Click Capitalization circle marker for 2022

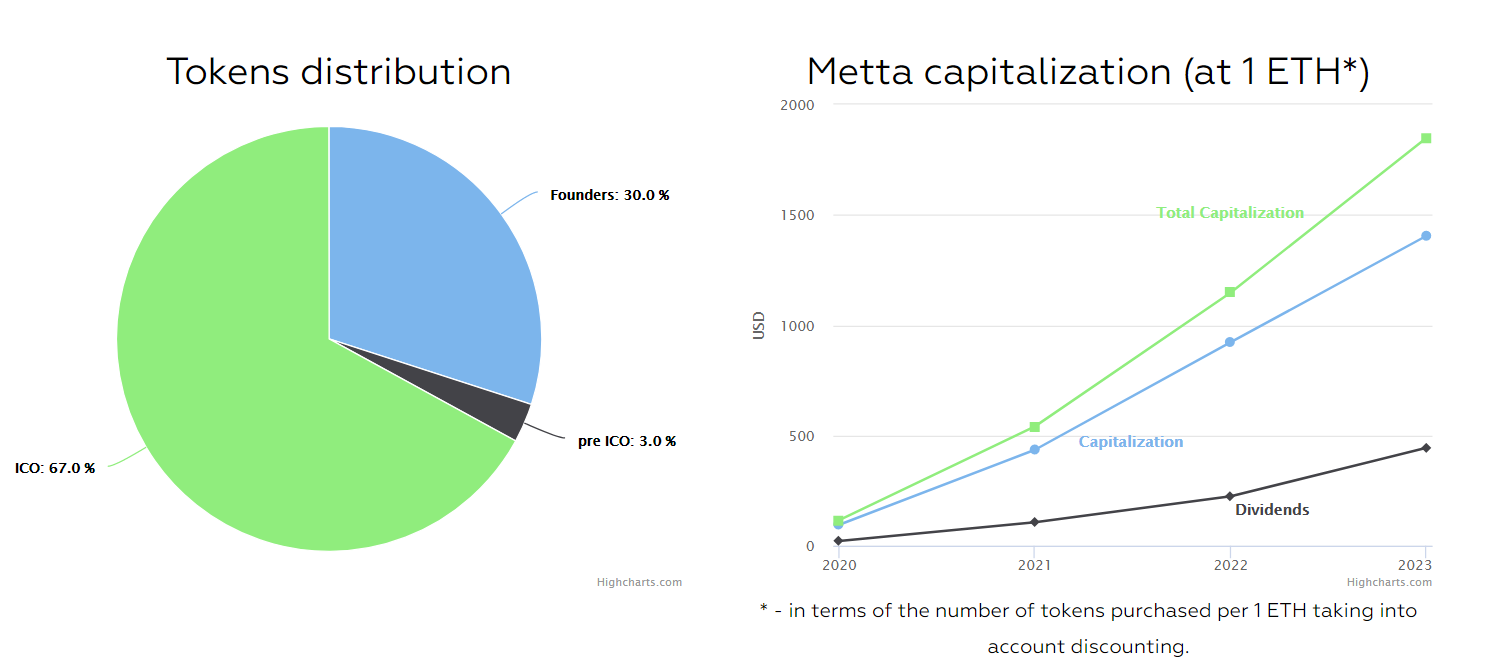(x=1230, y=342)
